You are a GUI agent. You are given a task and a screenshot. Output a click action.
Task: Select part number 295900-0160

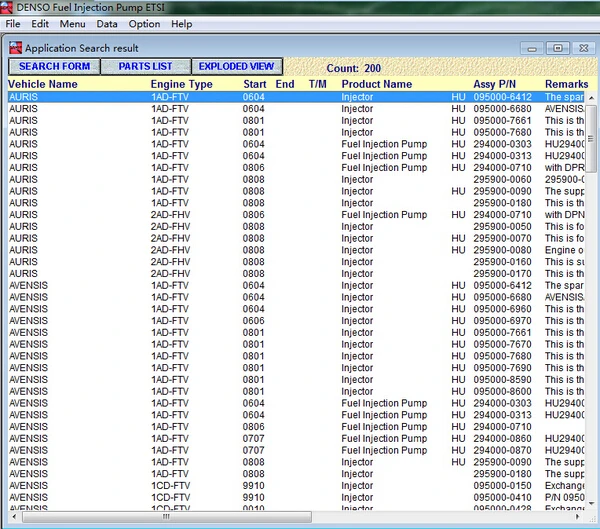point(502,262)
